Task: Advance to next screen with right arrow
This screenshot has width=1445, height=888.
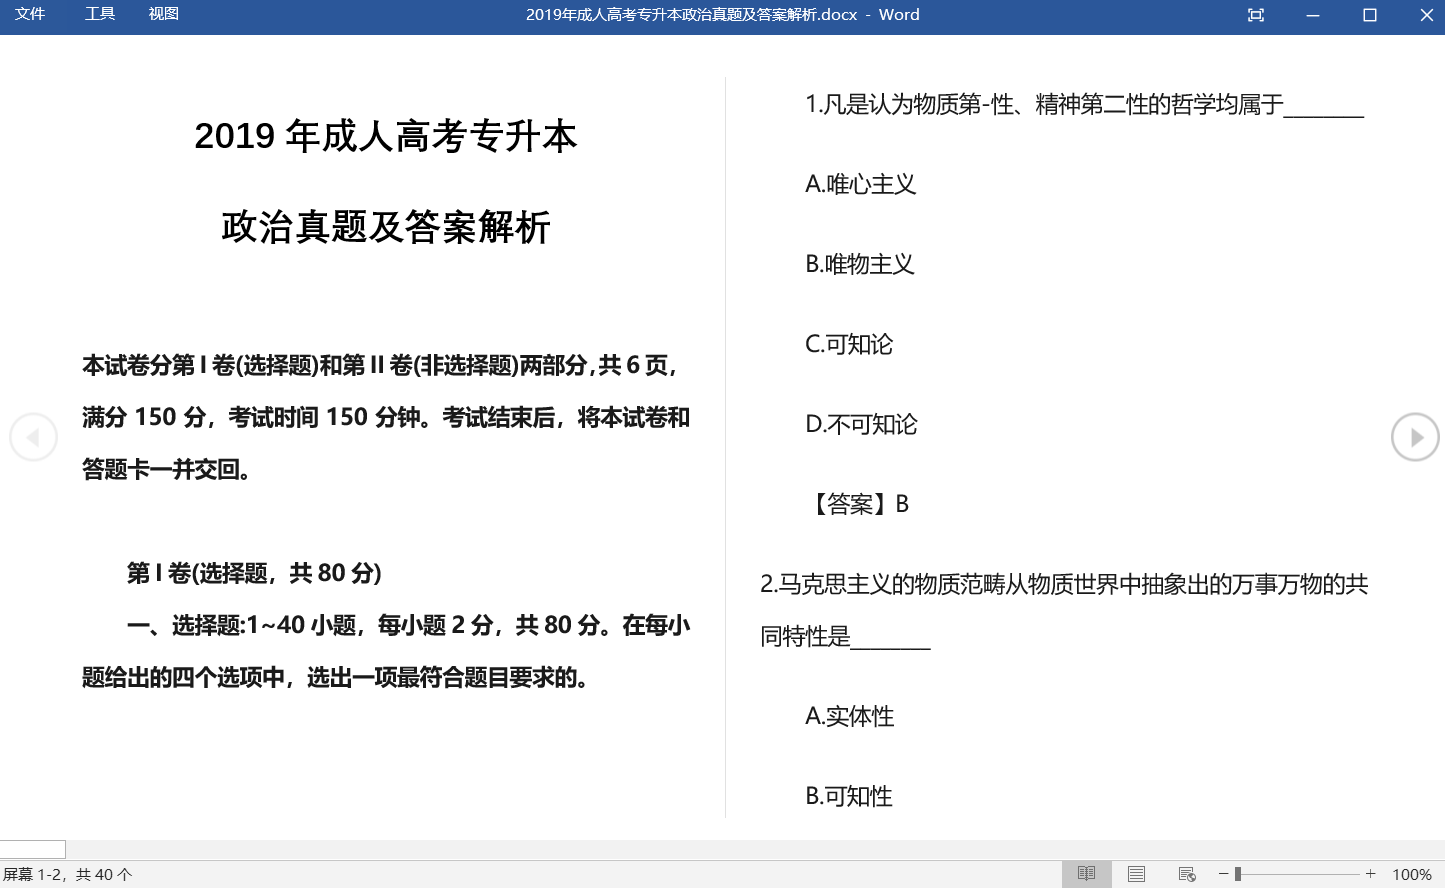Action: pos(1415,437)
